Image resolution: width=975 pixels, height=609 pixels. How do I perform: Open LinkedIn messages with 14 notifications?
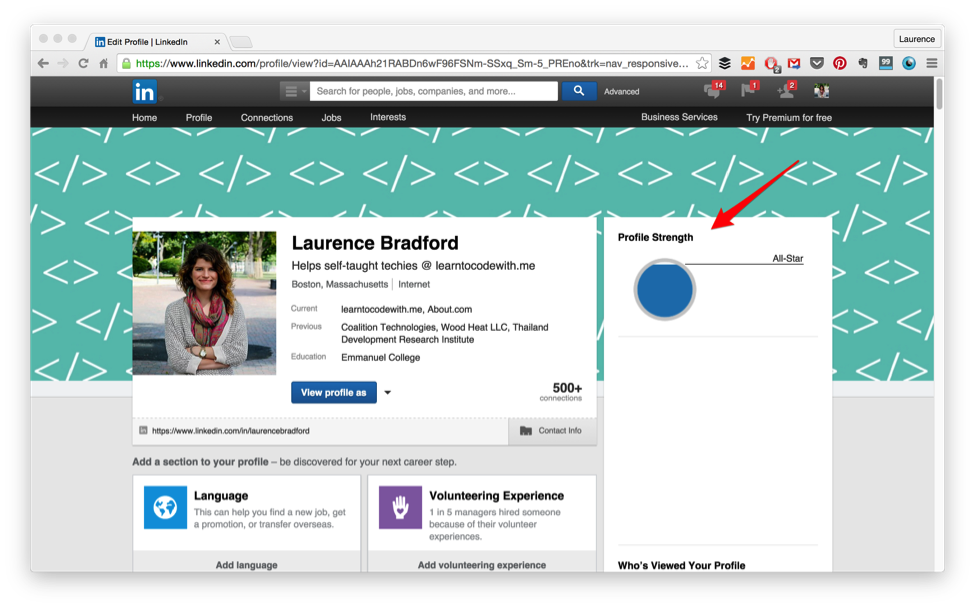pos(713,93)
